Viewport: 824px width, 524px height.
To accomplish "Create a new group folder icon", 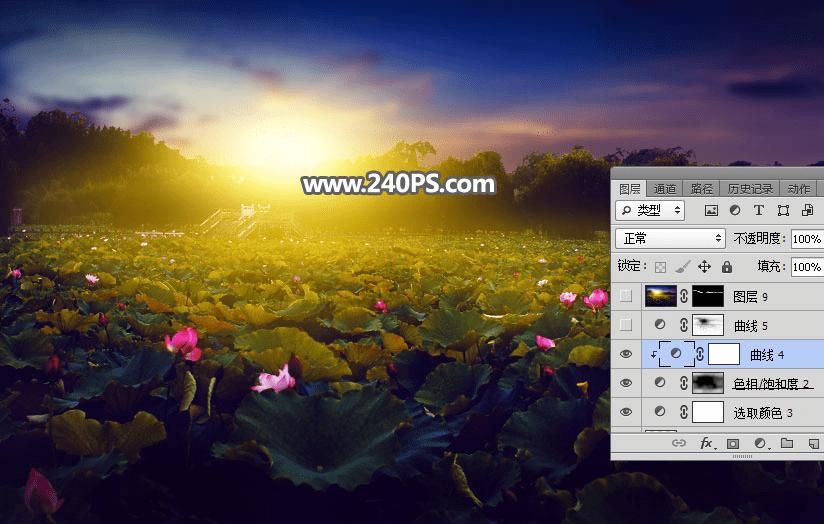I will [x=787, y=443].
